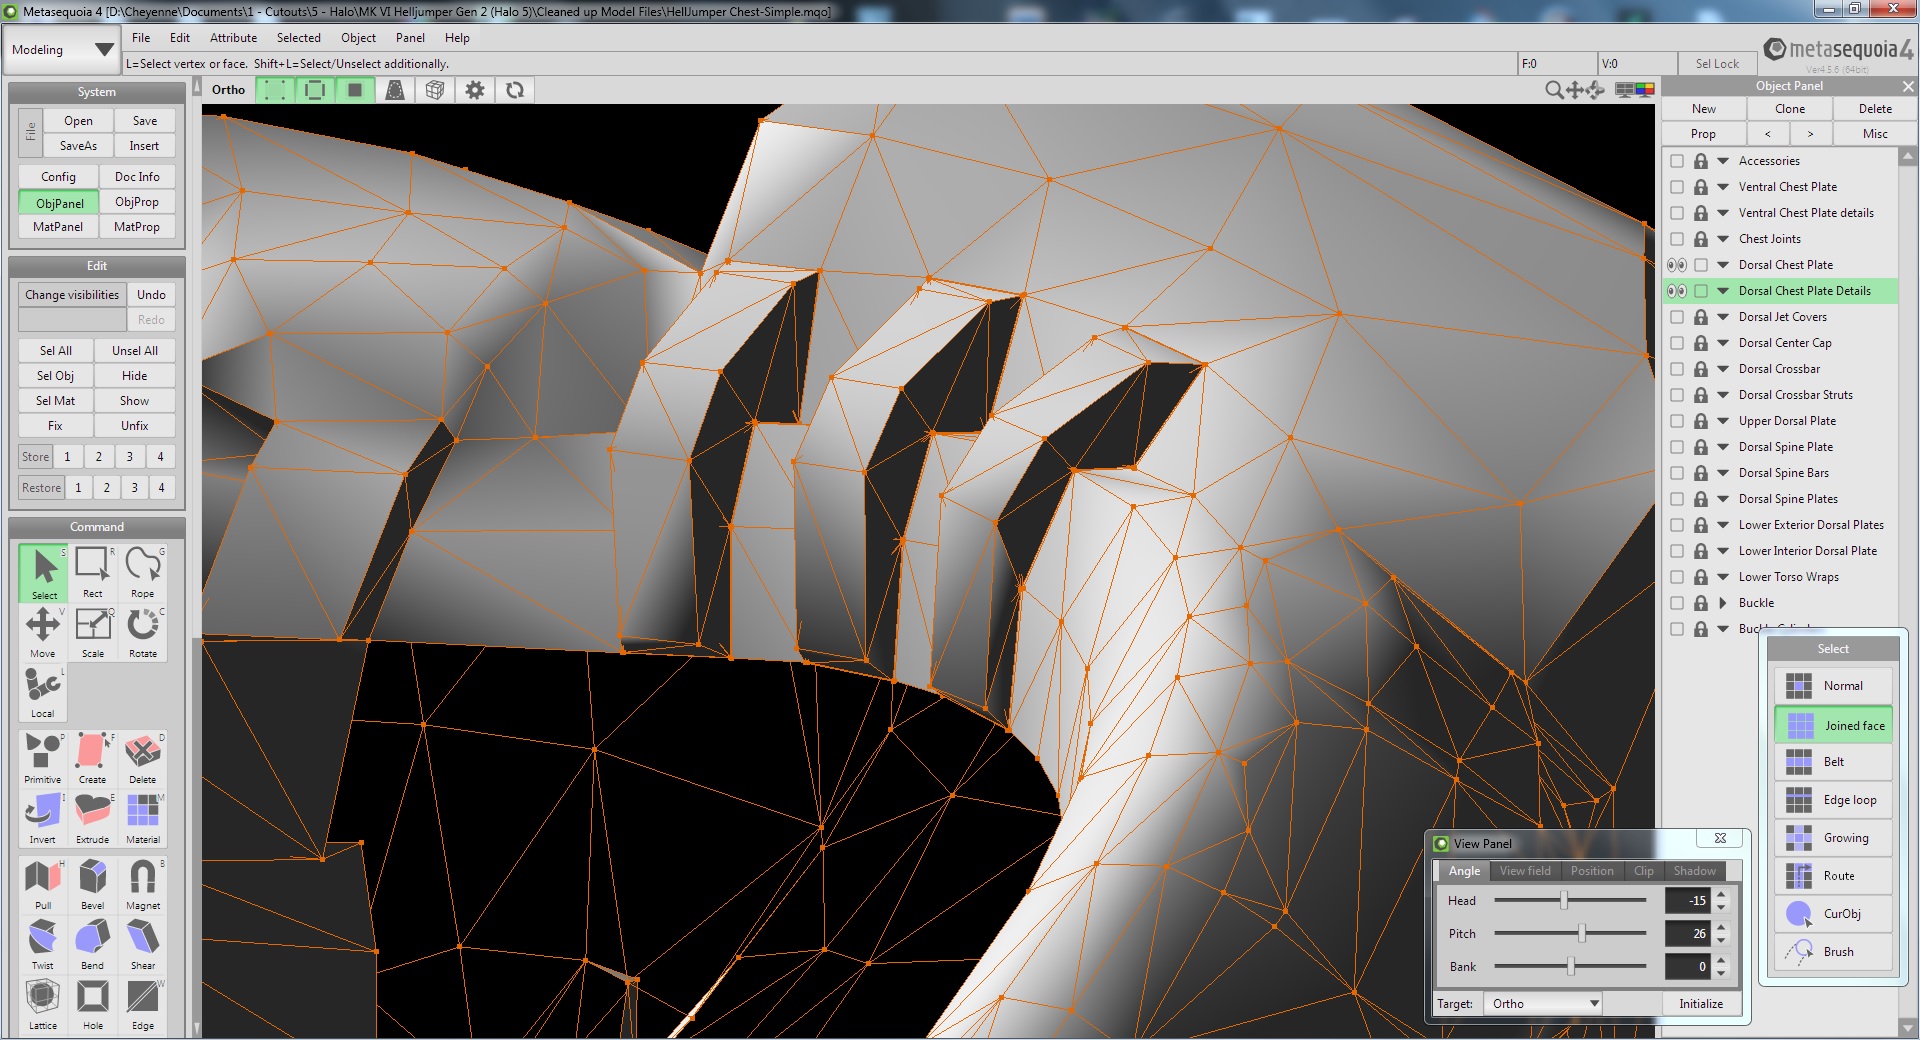The image size is (1920, 1040).
Task: Click the Pitch slider handle
Action: 1582,933
